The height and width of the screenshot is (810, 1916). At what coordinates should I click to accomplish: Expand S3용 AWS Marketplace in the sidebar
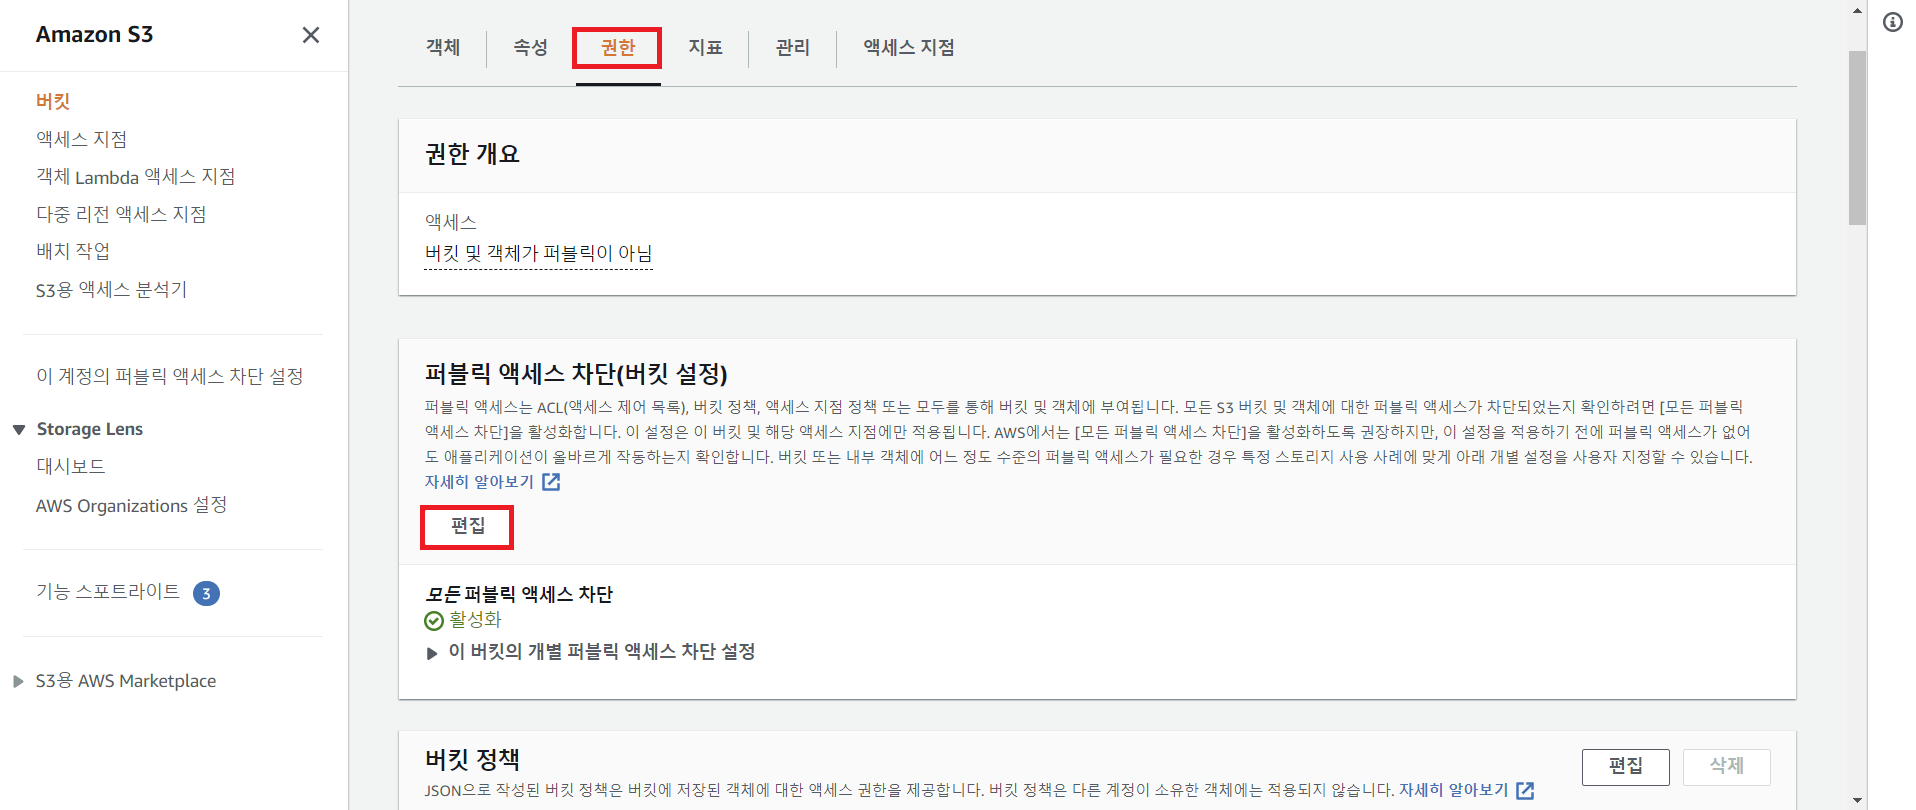tap(18, 681)
